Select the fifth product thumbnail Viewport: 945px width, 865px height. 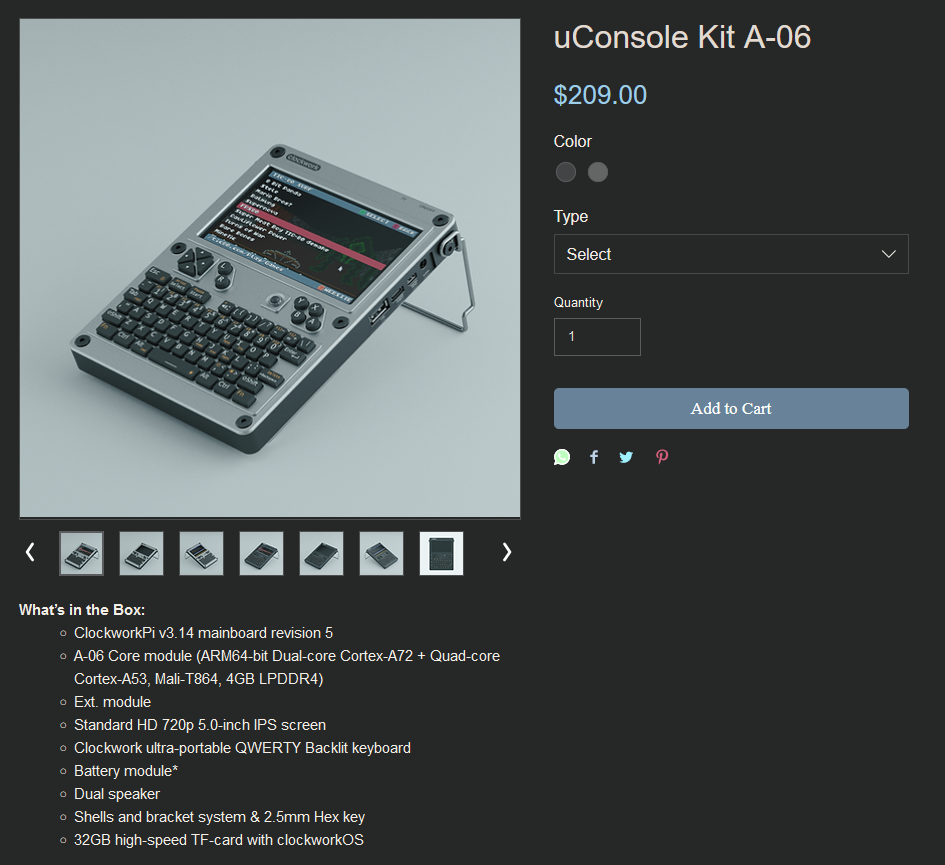pos(321,553)
